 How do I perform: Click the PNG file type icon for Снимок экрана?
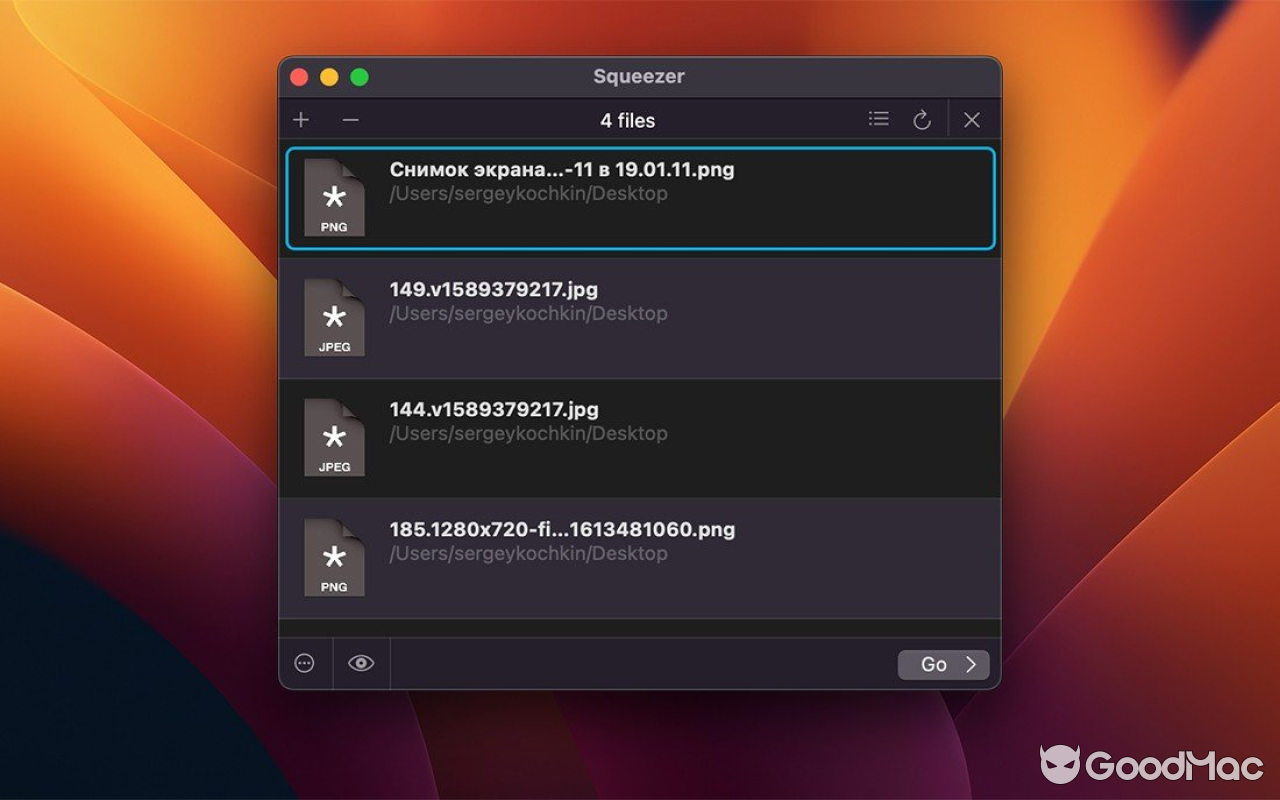click(x=334, y=198)
